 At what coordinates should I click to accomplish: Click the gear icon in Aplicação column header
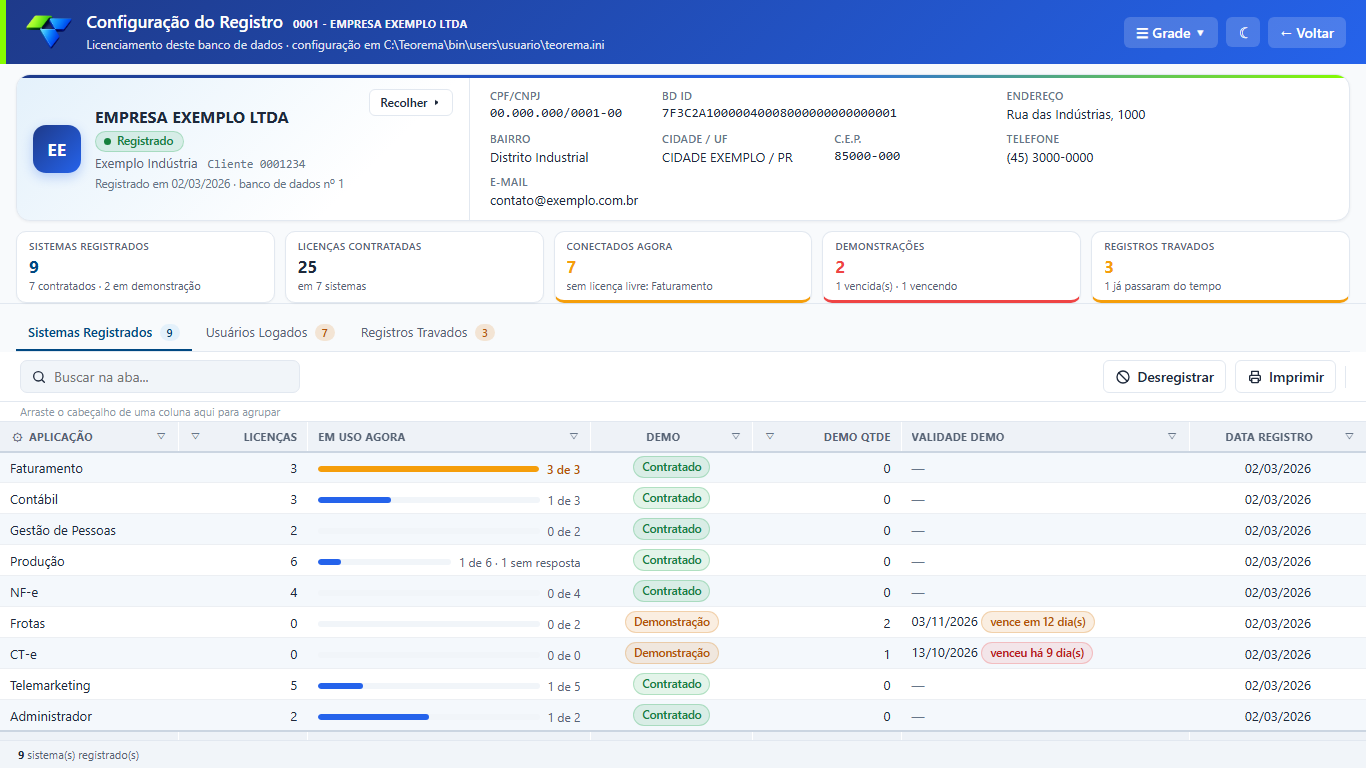pos(18,437)
